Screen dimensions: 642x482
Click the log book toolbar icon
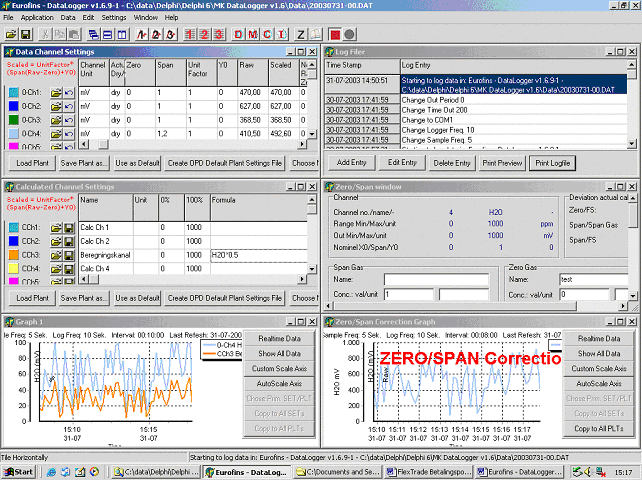[x=315, y=34]
